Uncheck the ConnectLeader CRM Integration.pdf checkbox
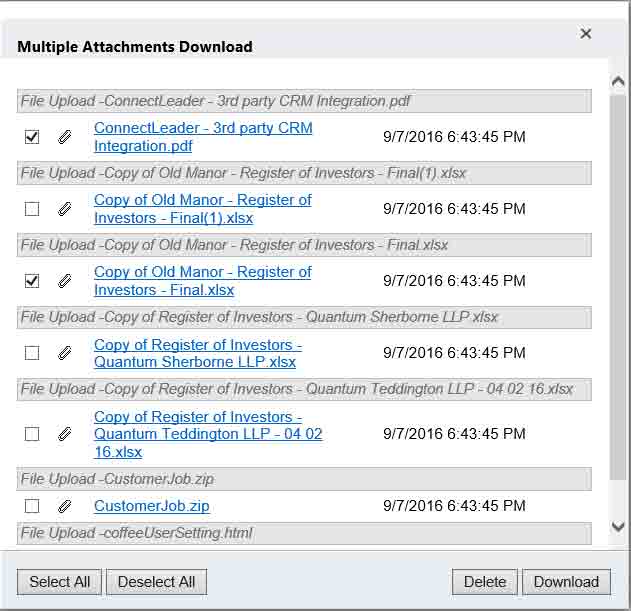This screenshot has height=611, width=631. [32, 137]
